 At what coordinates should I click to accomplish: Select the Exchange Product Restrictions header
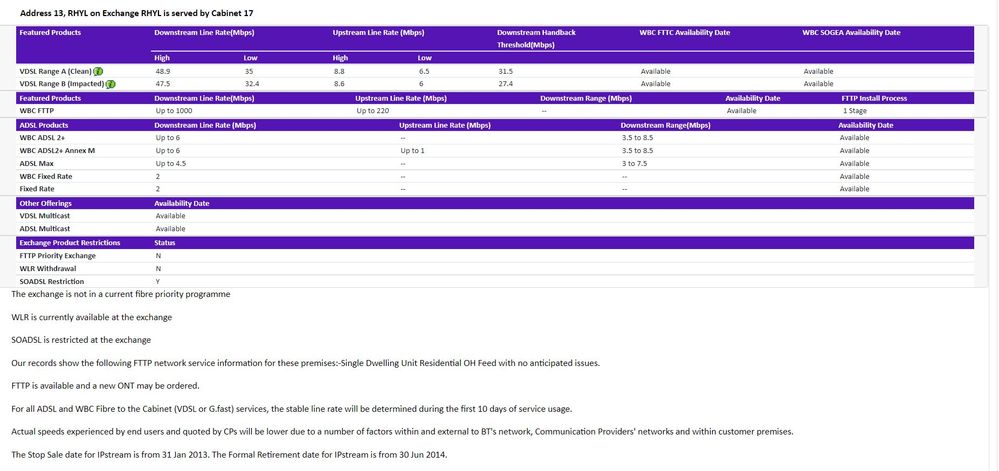pyautogui.click(x=70, y=243)
